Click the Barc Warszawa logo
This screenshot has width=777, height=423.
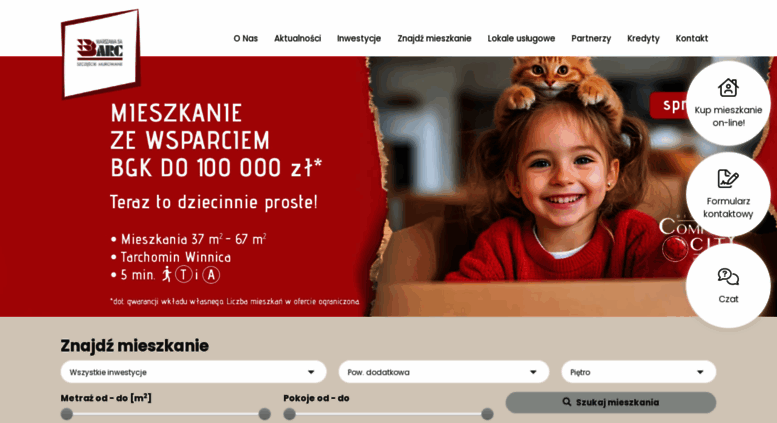coord(101,53)
